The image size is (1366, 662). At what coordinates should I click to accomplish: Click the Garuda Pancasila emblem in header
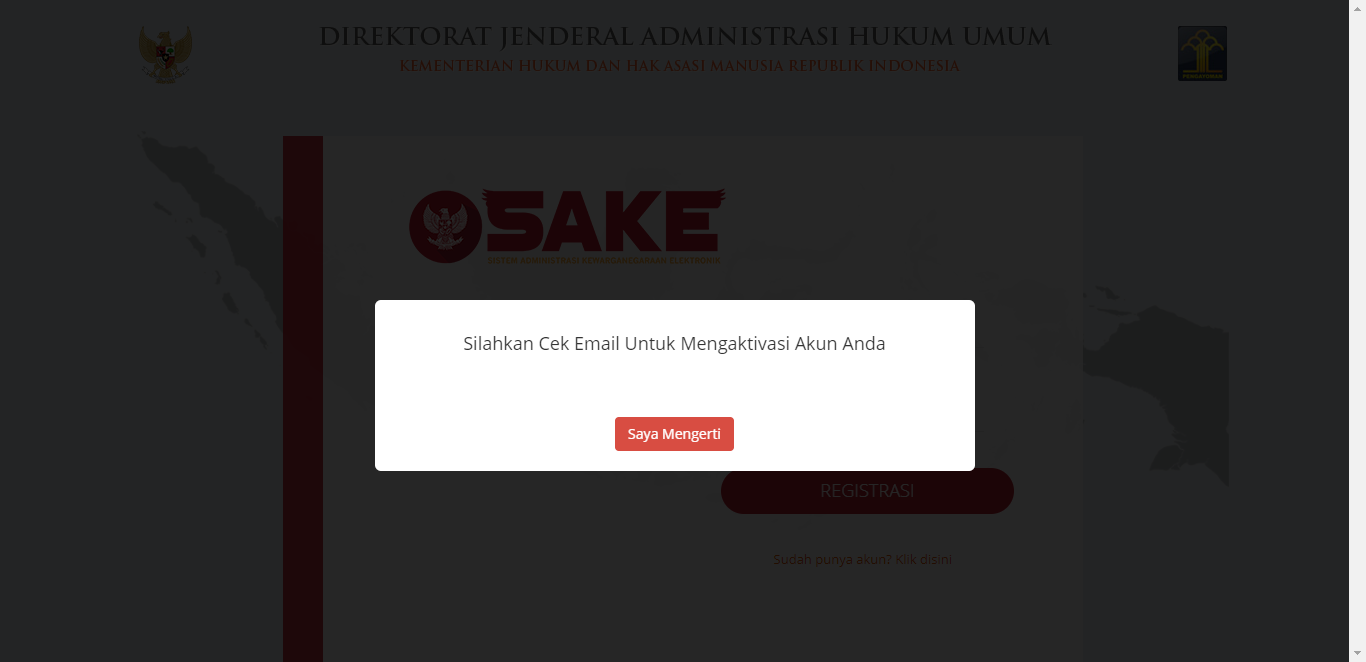[x=165, y=54]
